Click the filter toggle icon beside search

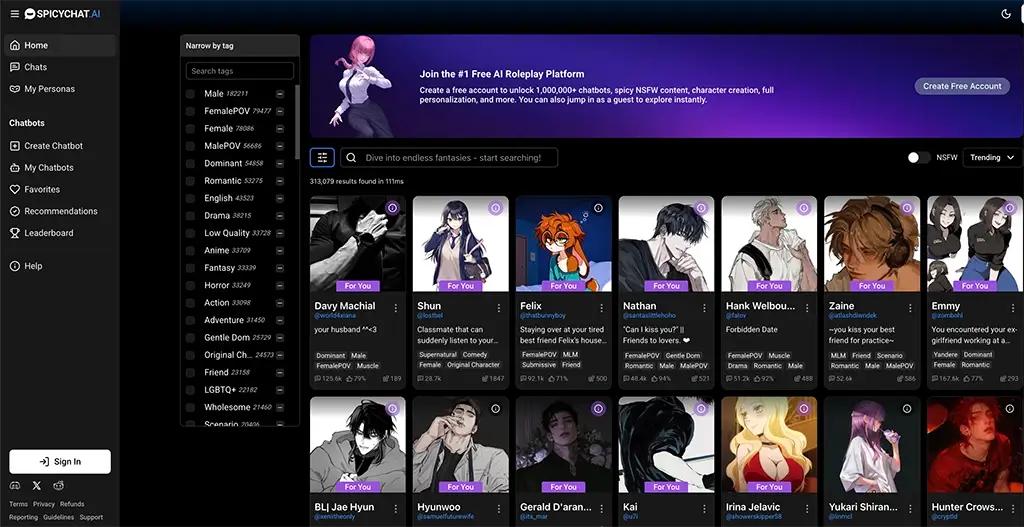pyautogui.click(x=322, y=157)
